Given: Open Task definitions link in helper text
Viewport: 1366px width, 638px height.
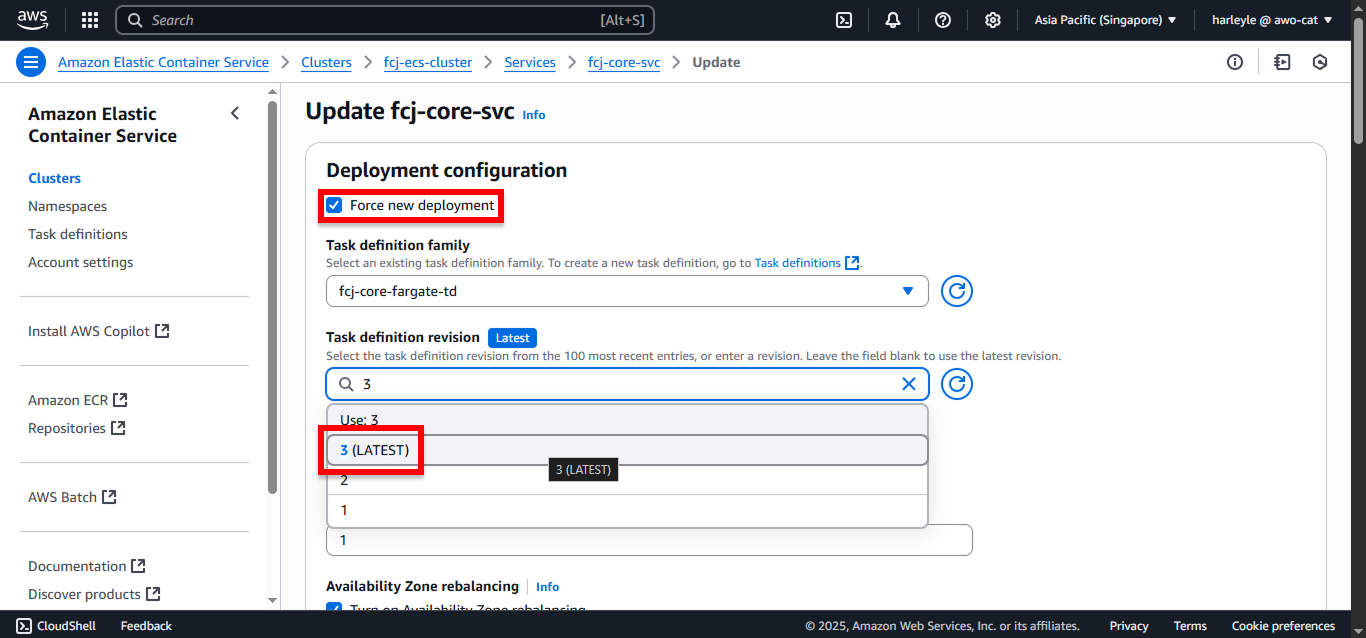Looking at the screenshot, I should pyautogui.click(x=797, y=263).
